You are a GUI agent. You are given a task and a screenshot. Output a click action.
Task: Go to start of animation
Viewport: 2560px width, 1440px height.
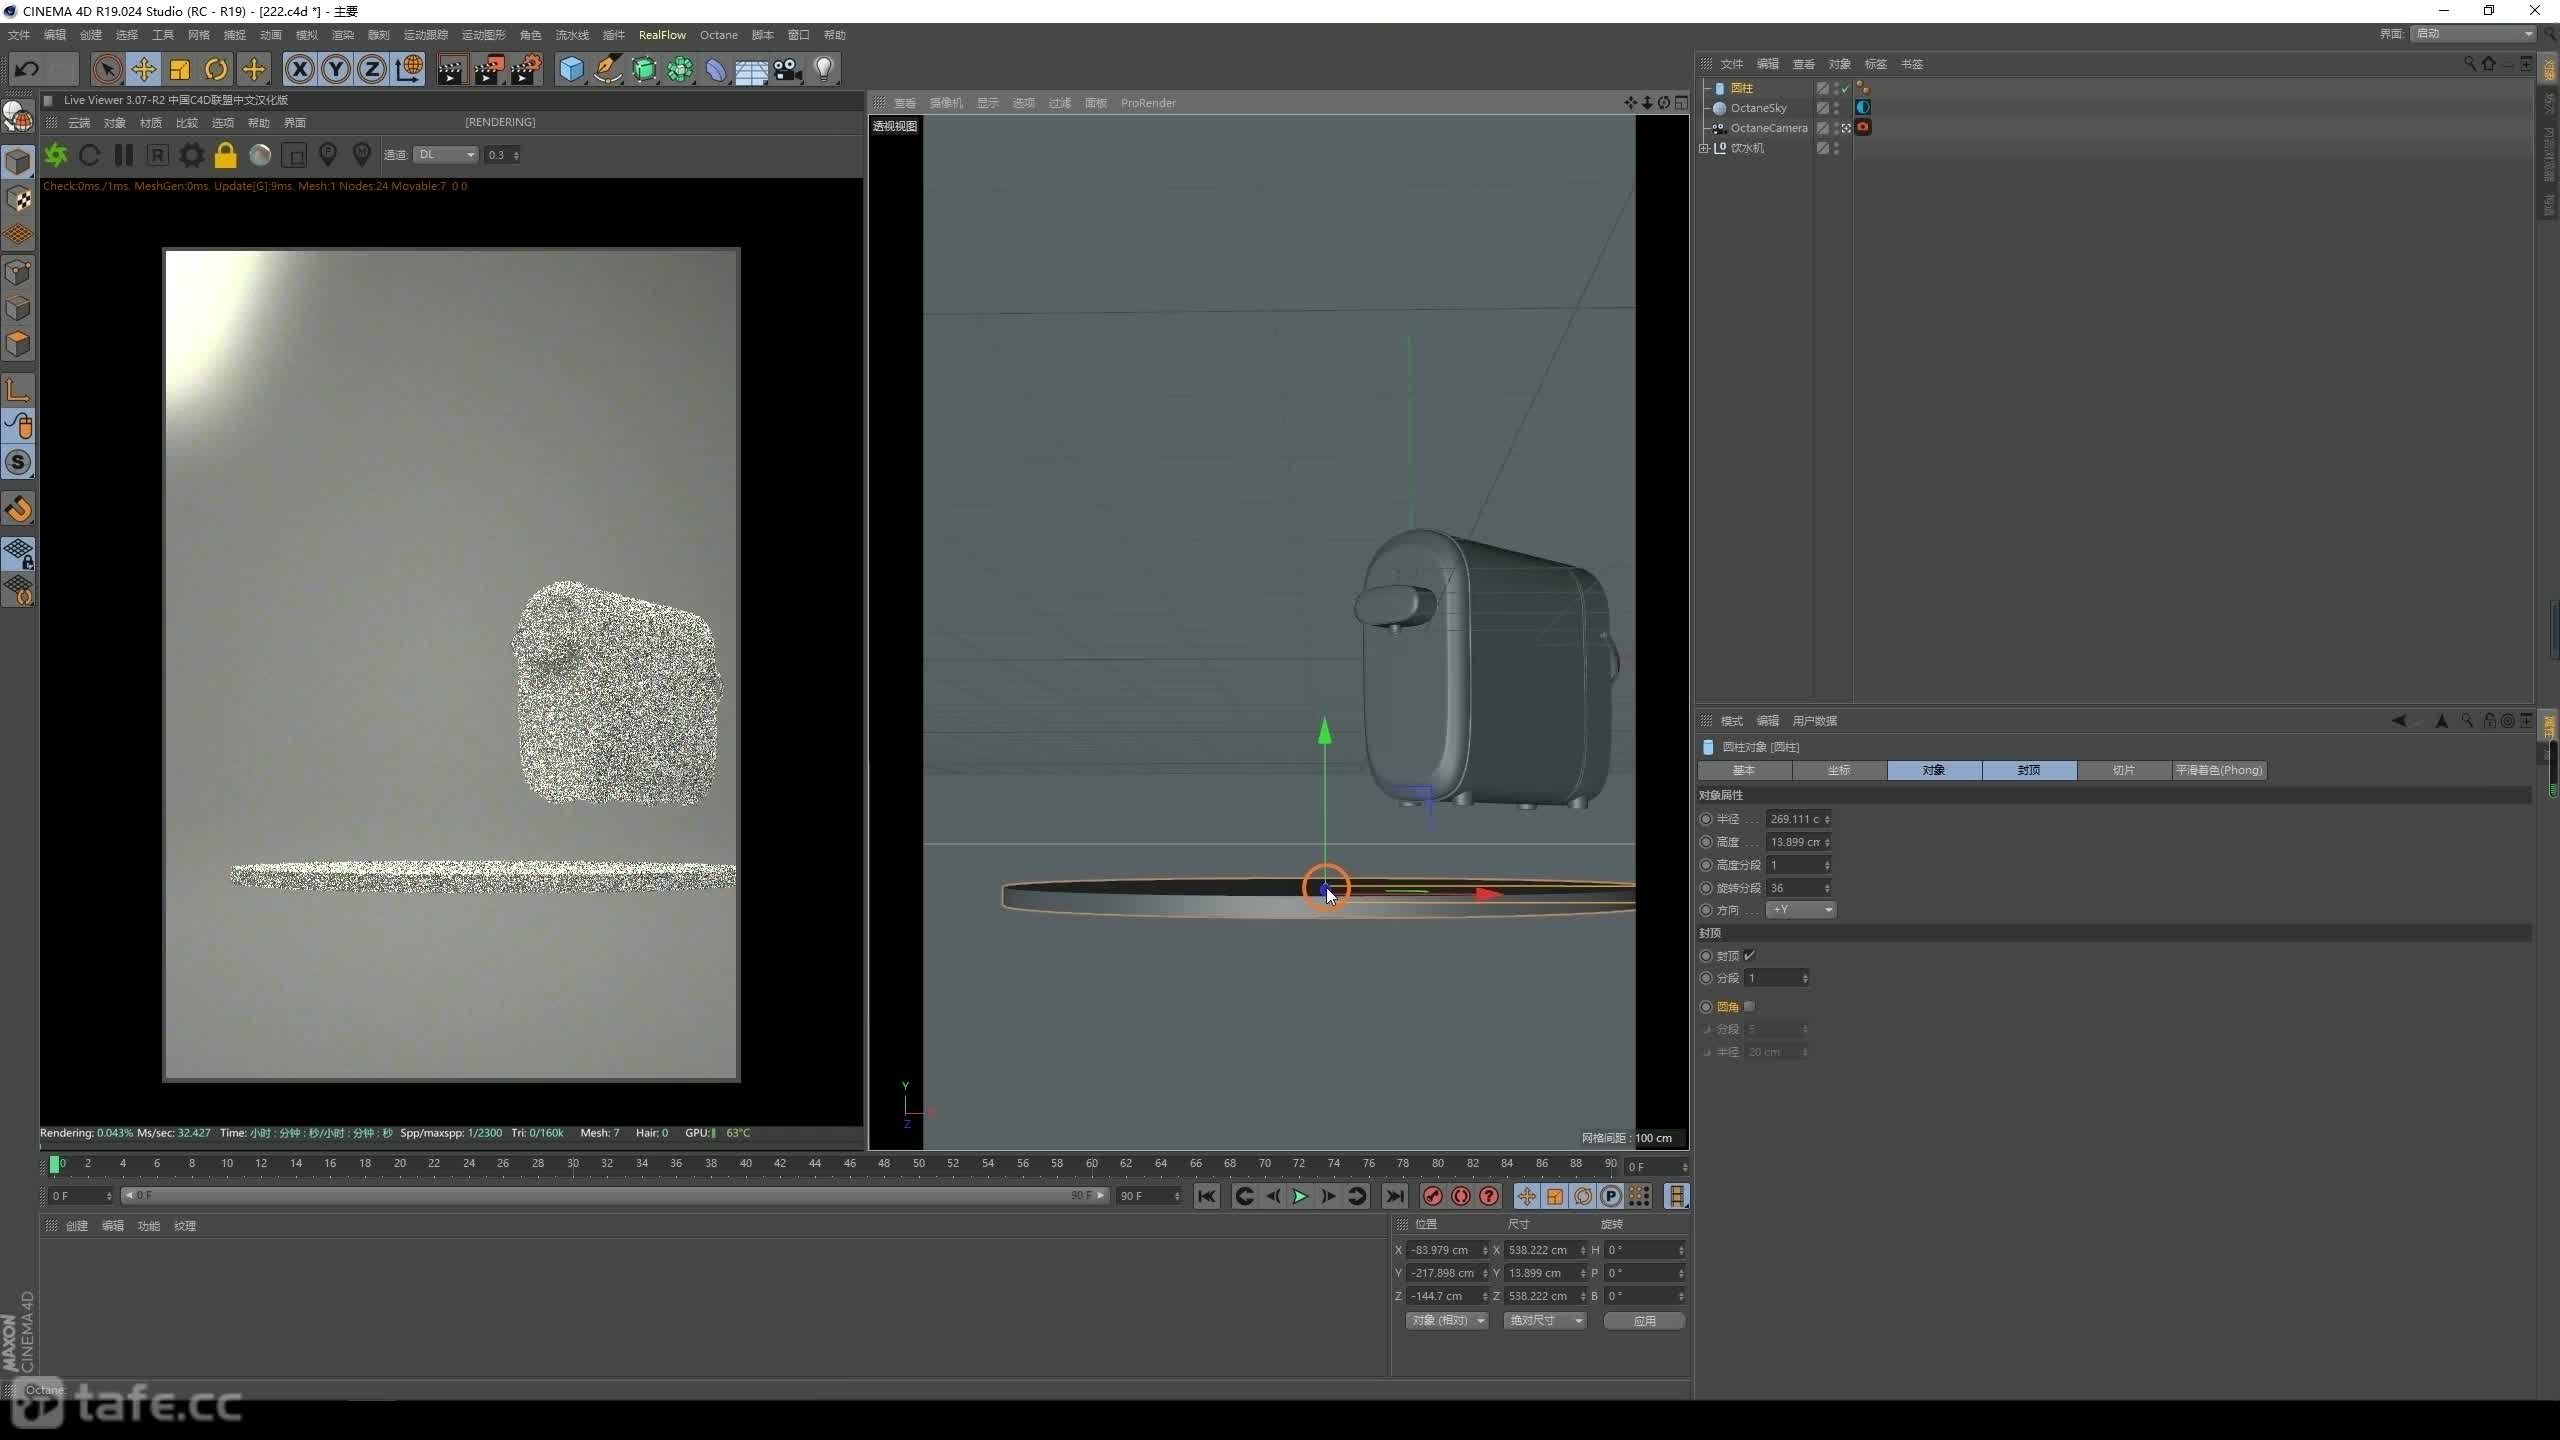[1207, 1196]
